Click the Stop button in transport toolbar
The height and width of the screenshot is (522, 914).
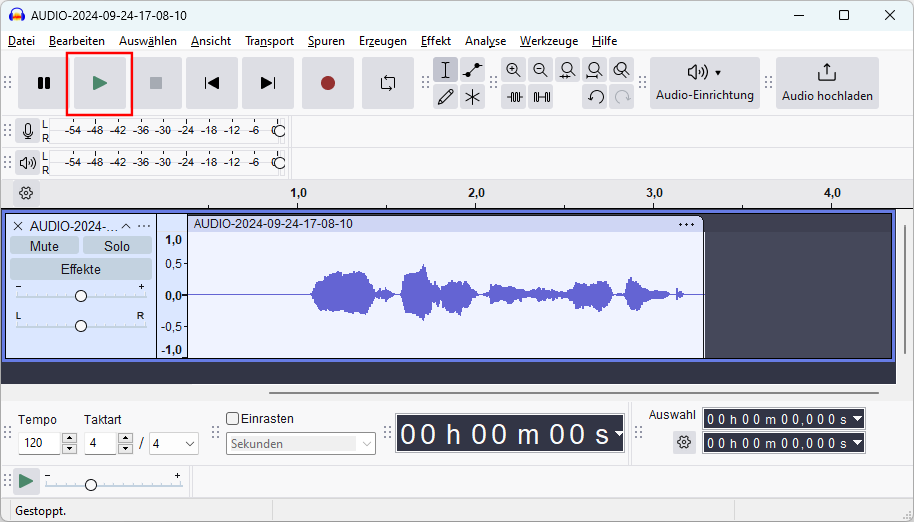[x=156, y=83]
